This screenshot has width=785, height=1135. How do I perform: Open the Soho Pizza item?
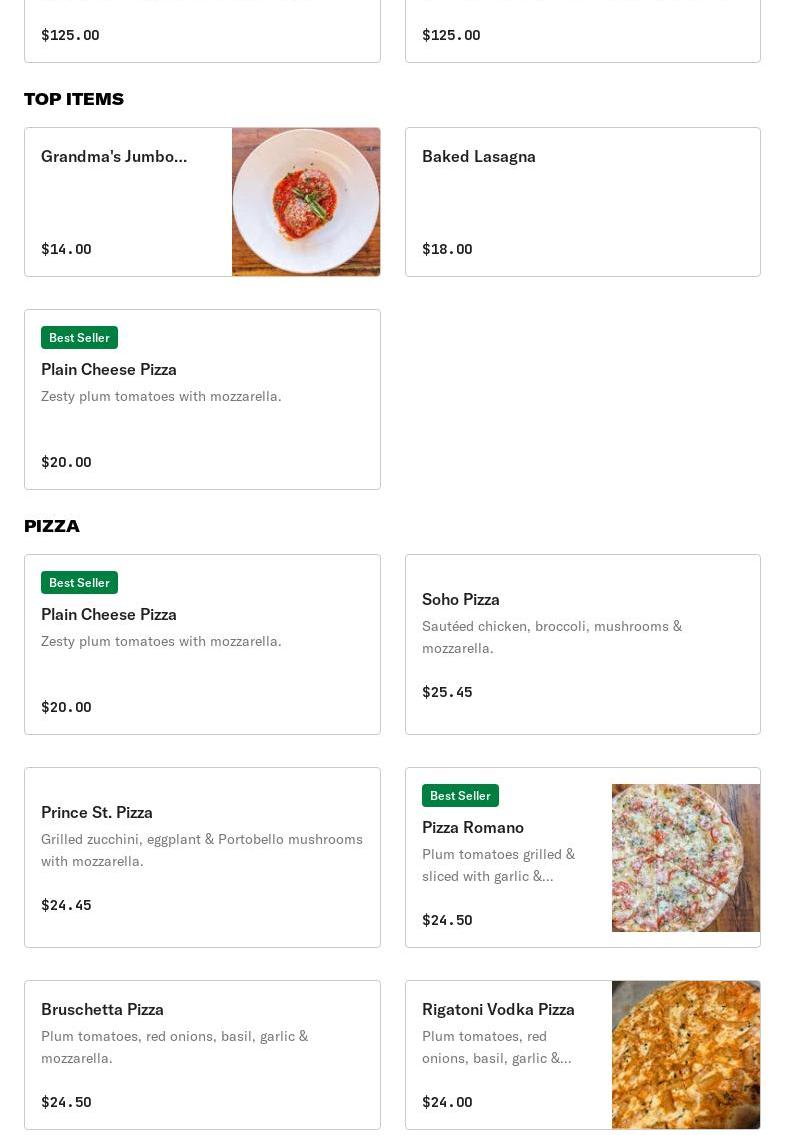pos(461,599)
